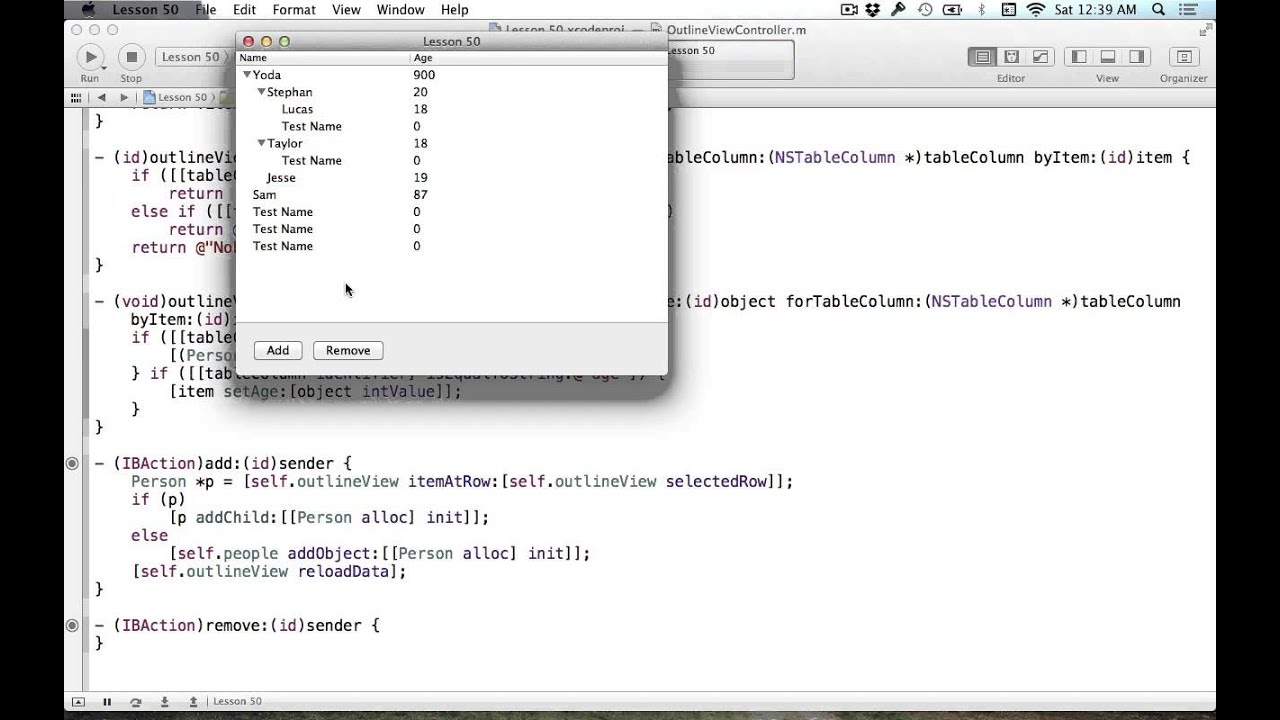
Task: Click the Add button
Action: [278, 351]
